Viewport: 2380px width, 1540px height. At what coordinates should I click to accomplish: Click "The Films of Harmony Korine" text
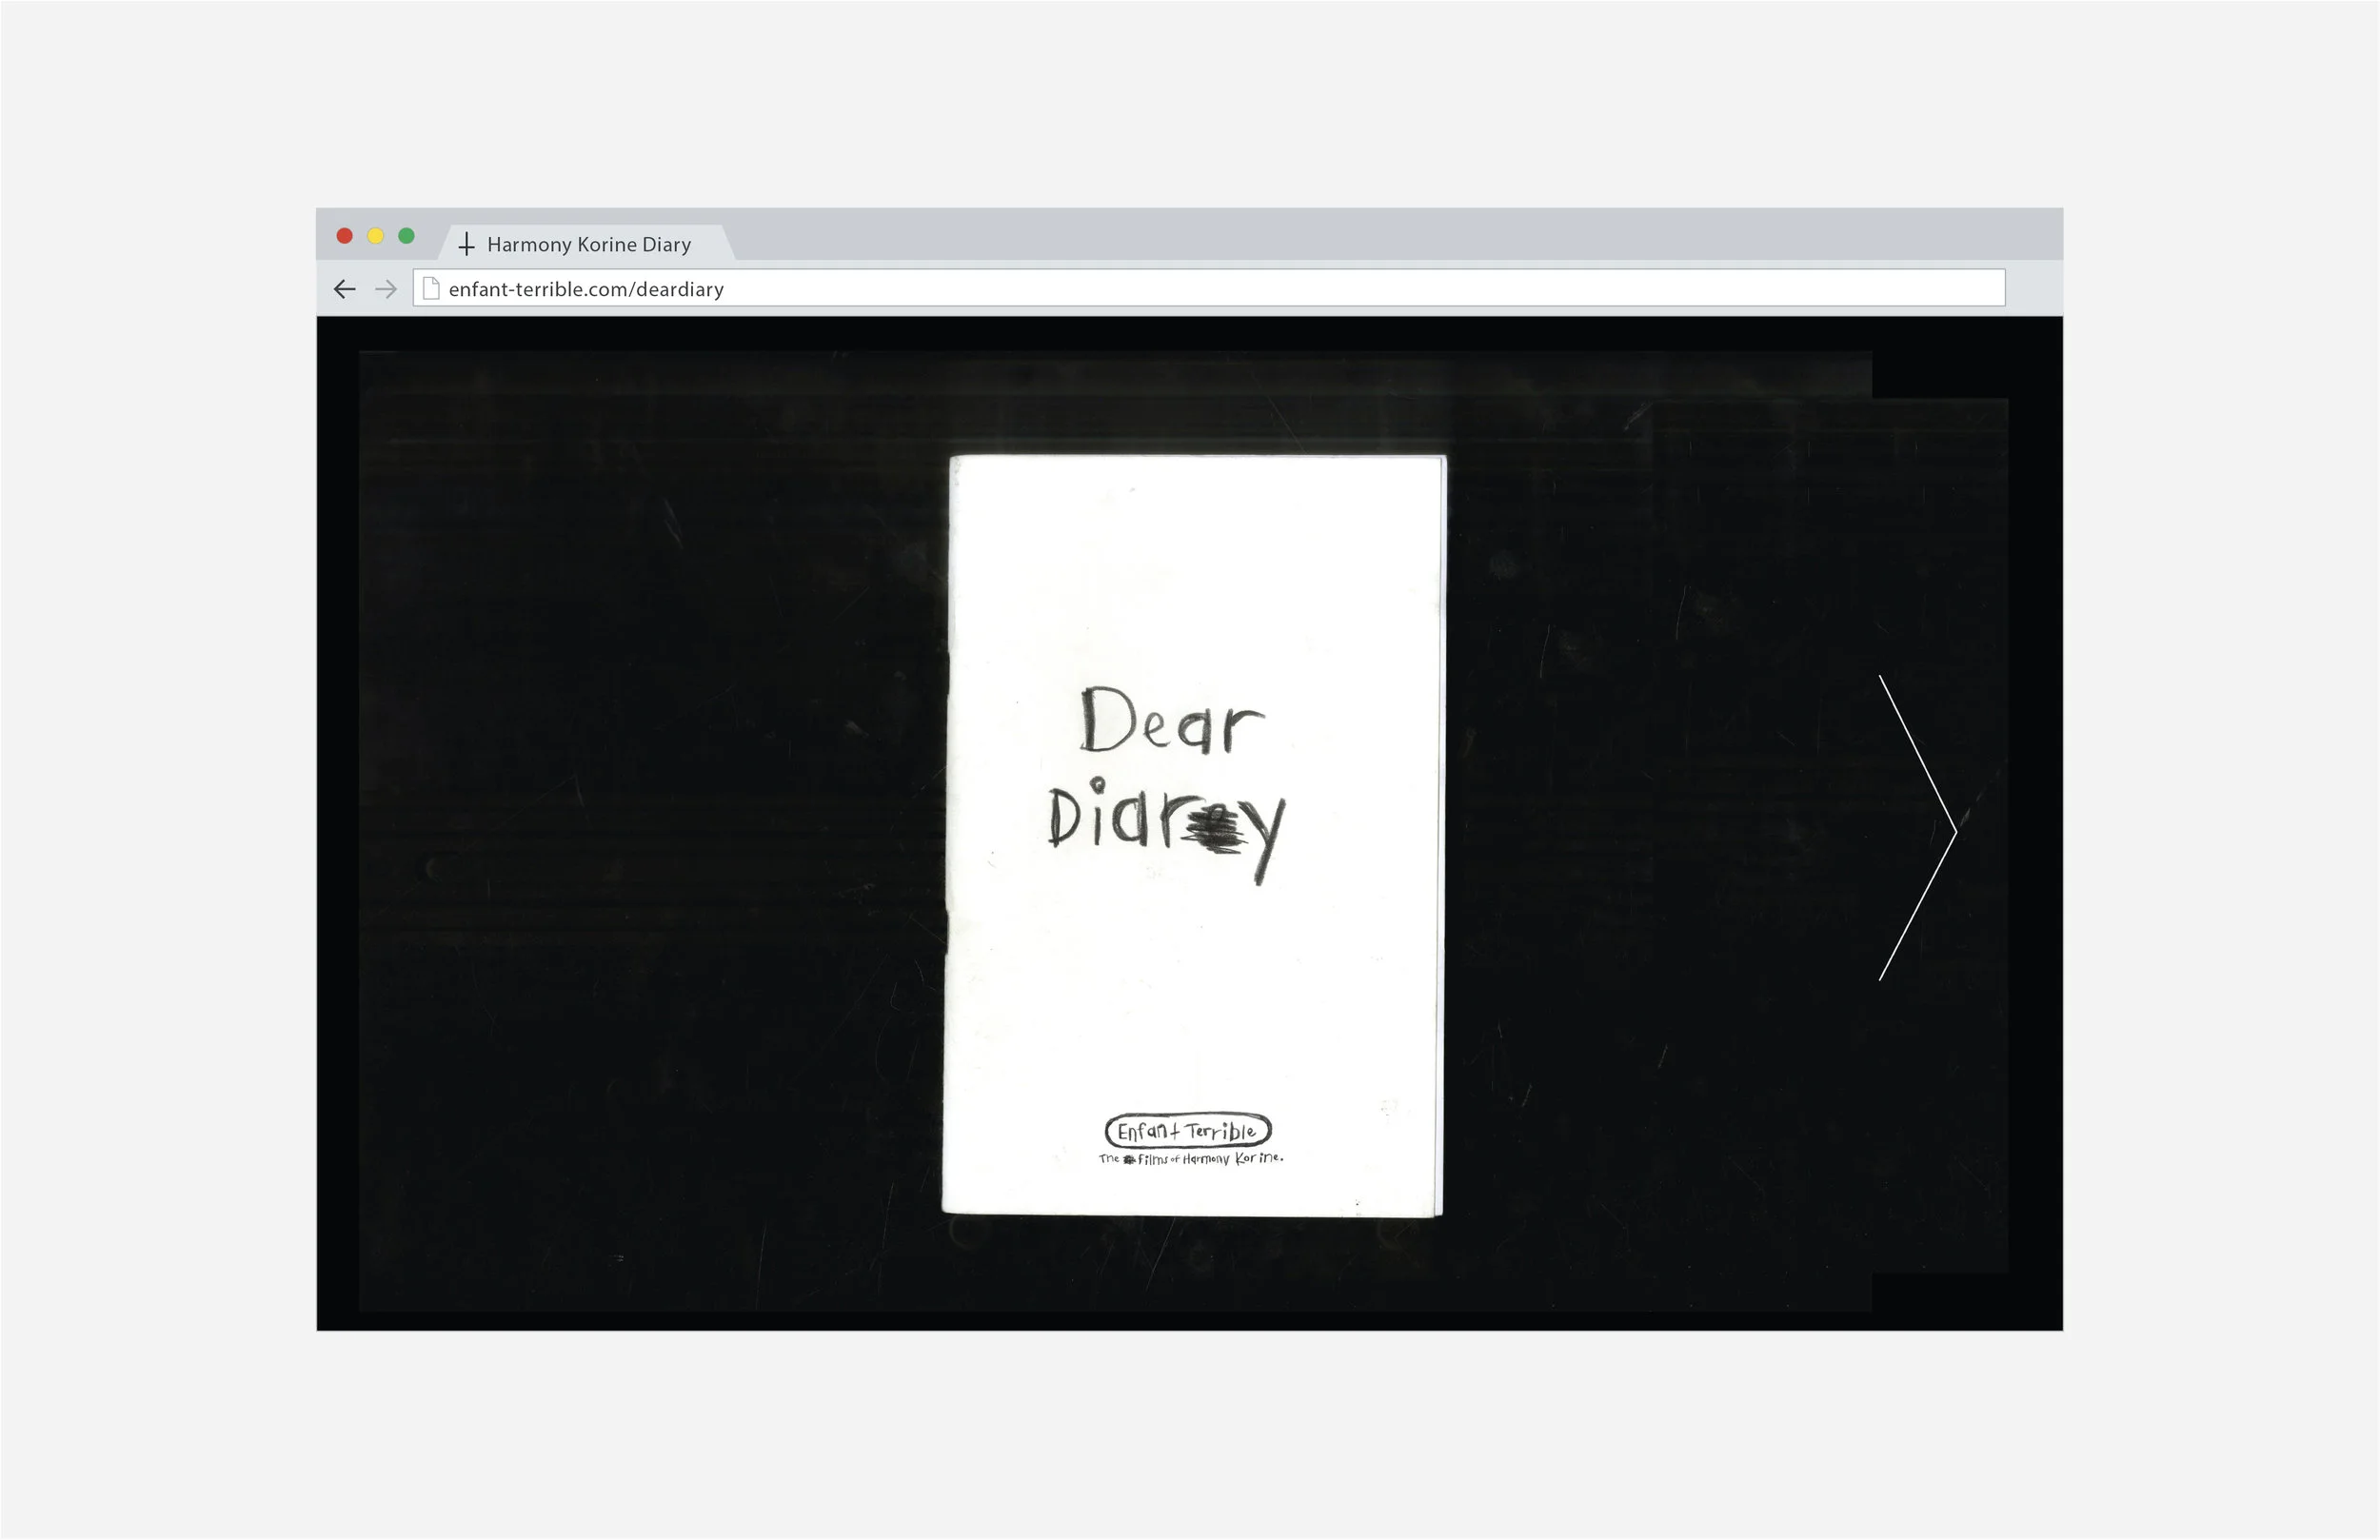(1191, 1158)
